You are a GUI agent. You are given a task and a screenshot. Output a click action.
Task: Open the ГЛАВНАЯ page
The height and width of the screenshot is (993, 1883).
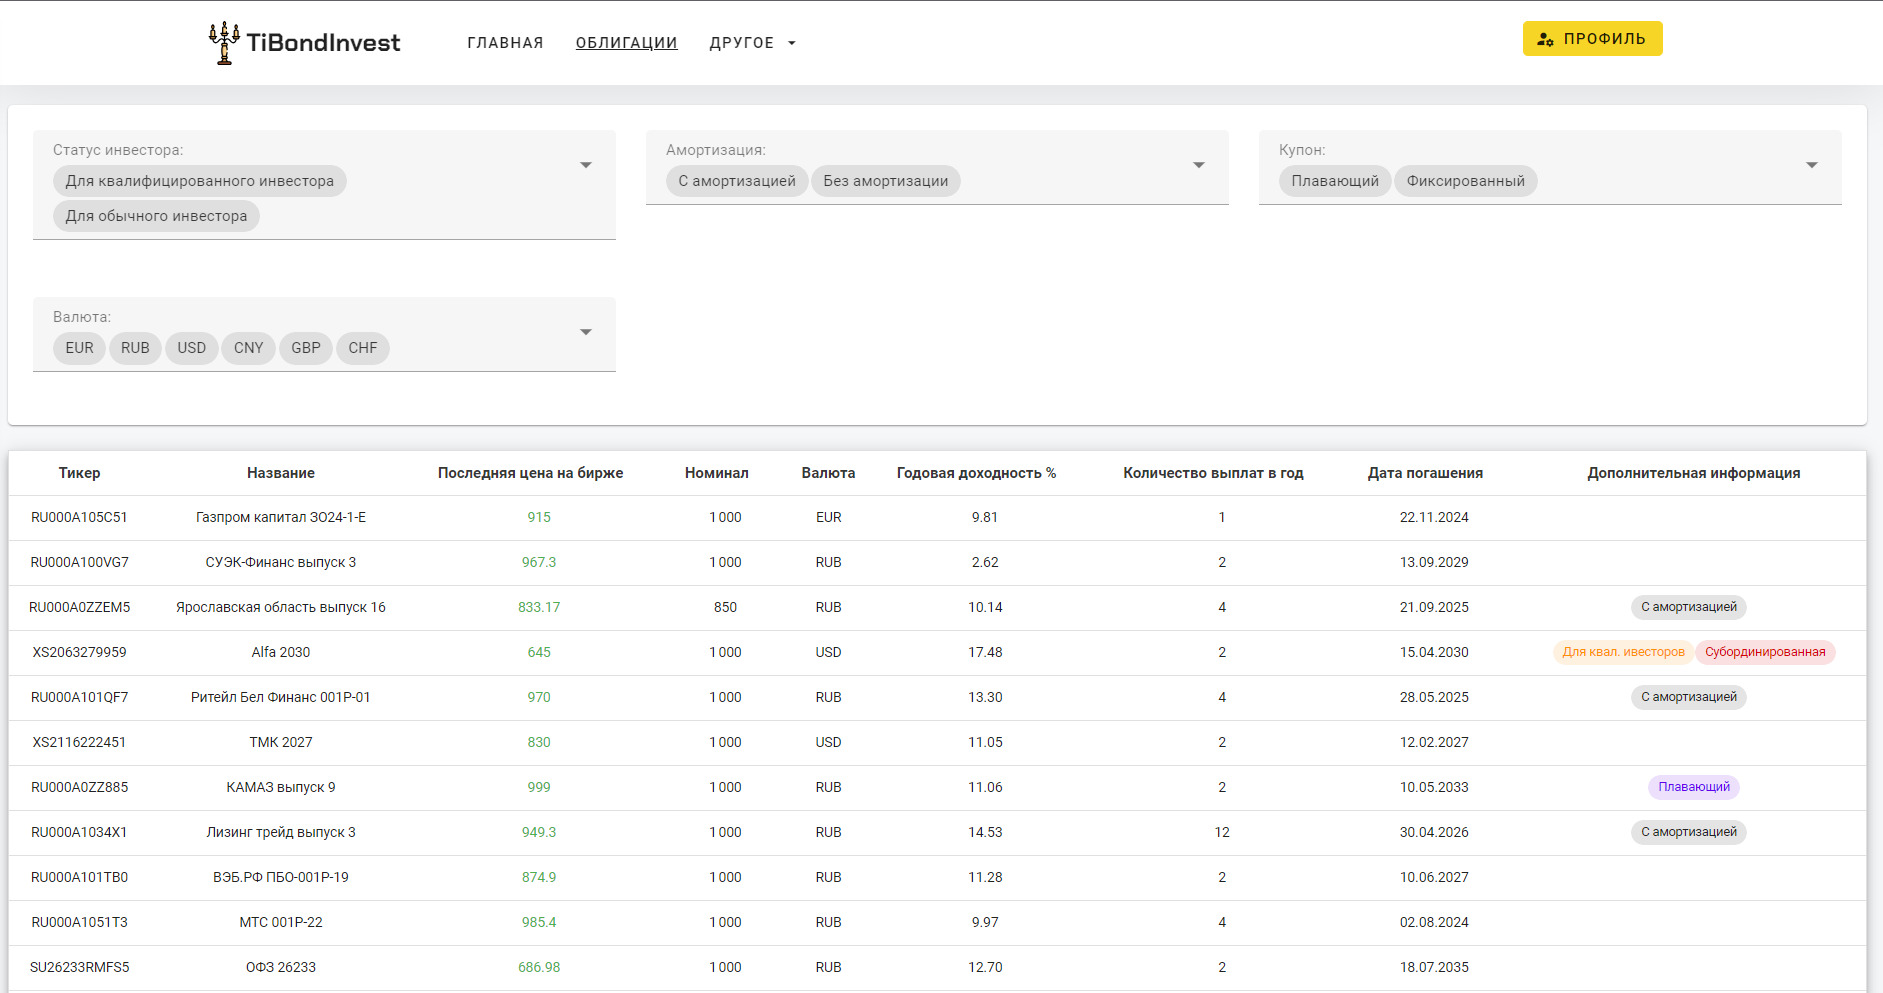coord(505,43)
